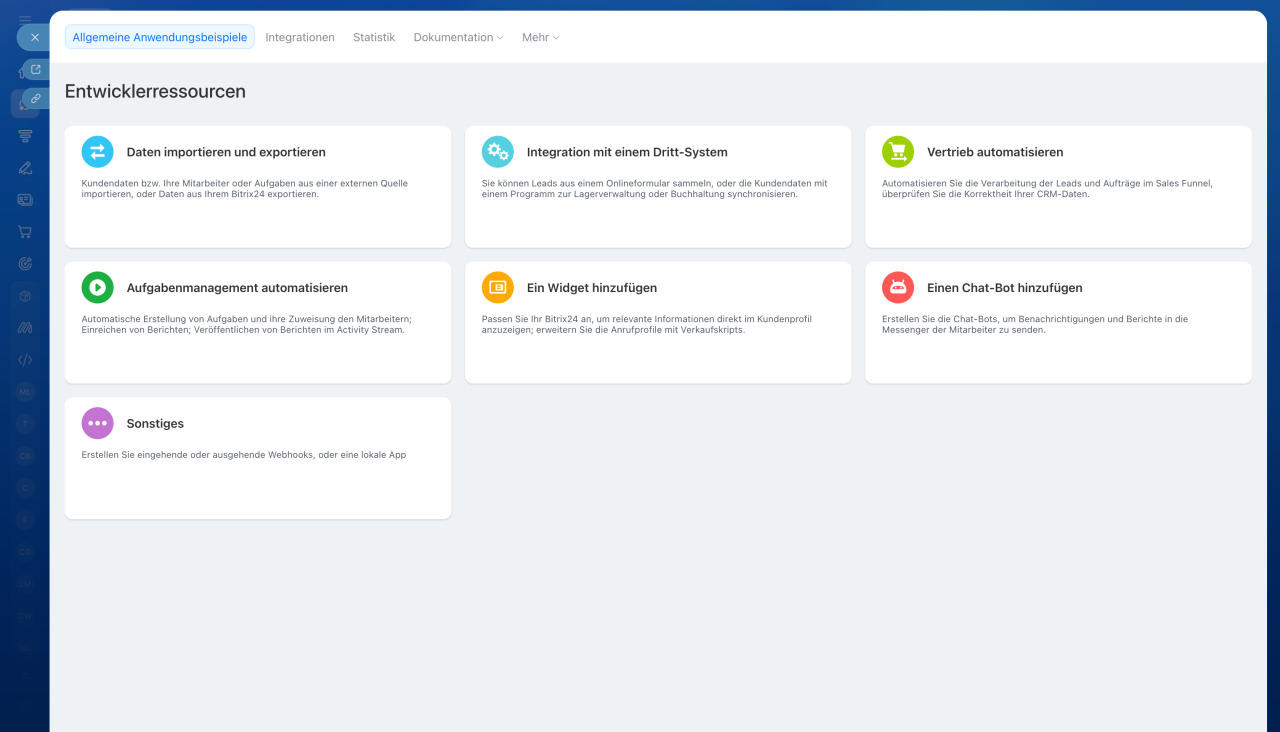This screenshot has width=1280, height=732.
Task: Click the orange widget icon
Action: (497, 288)
